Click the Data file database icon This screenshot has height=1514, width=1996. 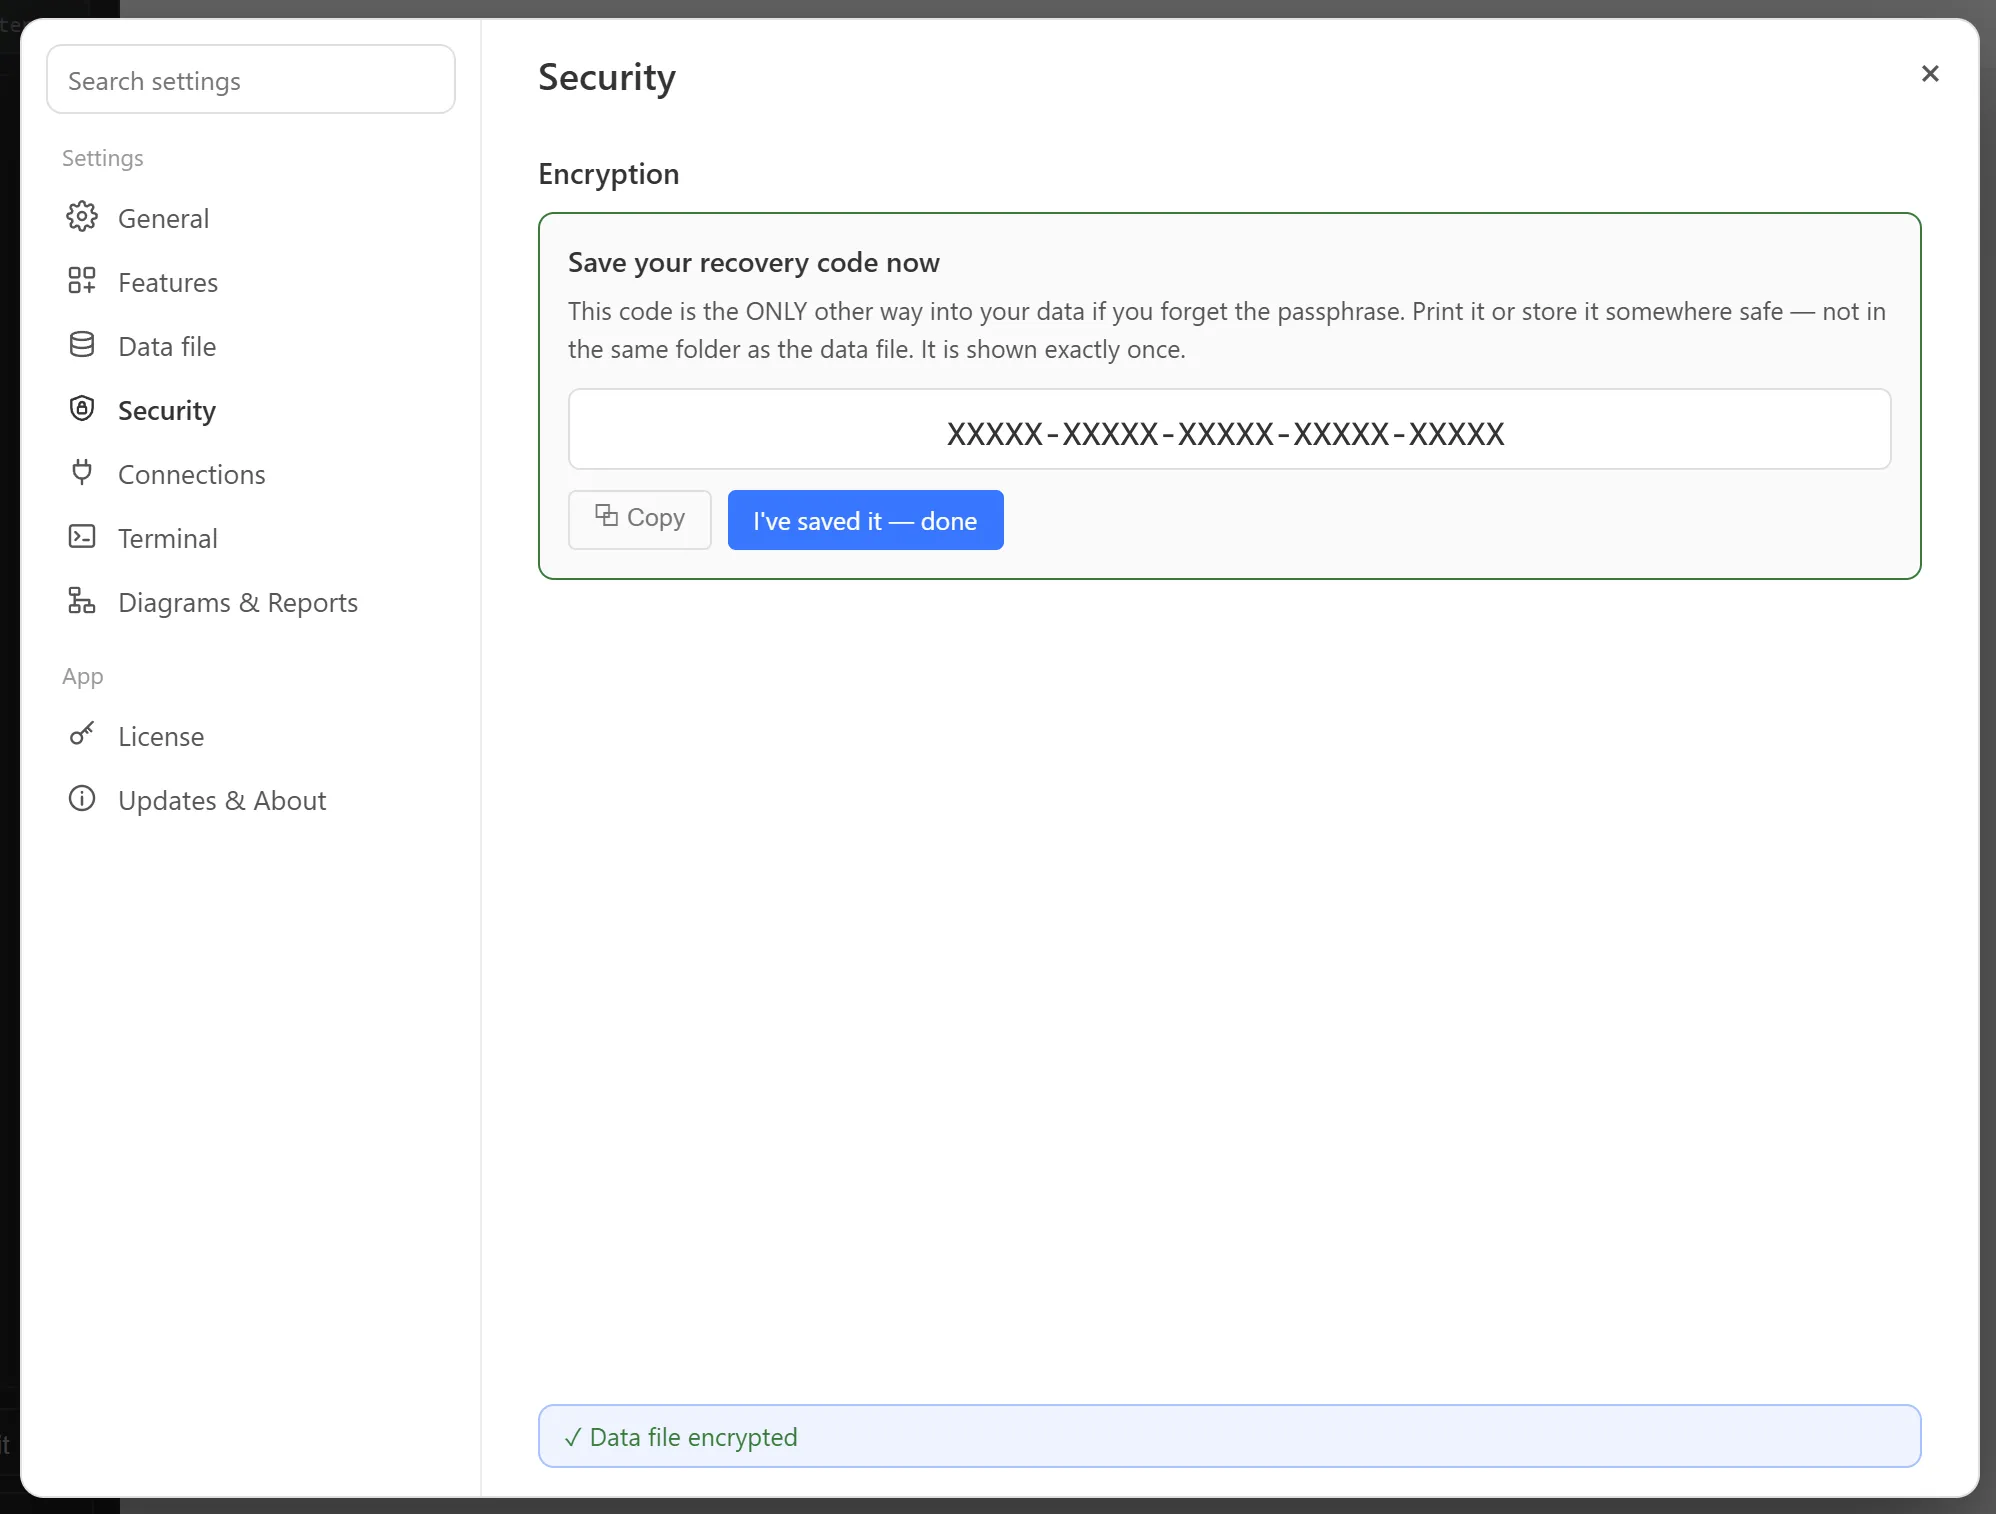82,345
